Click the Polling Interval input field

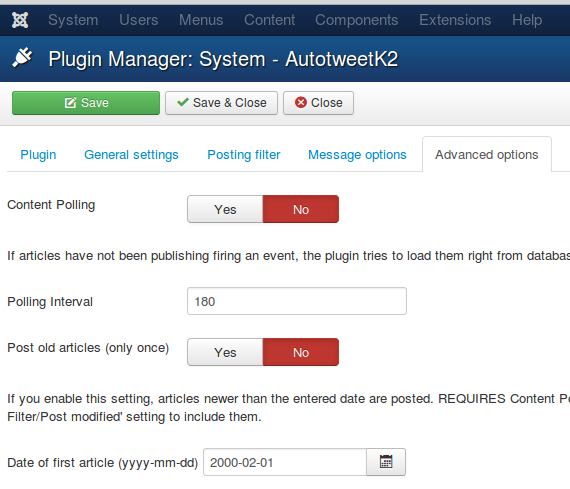pos(297,301)
